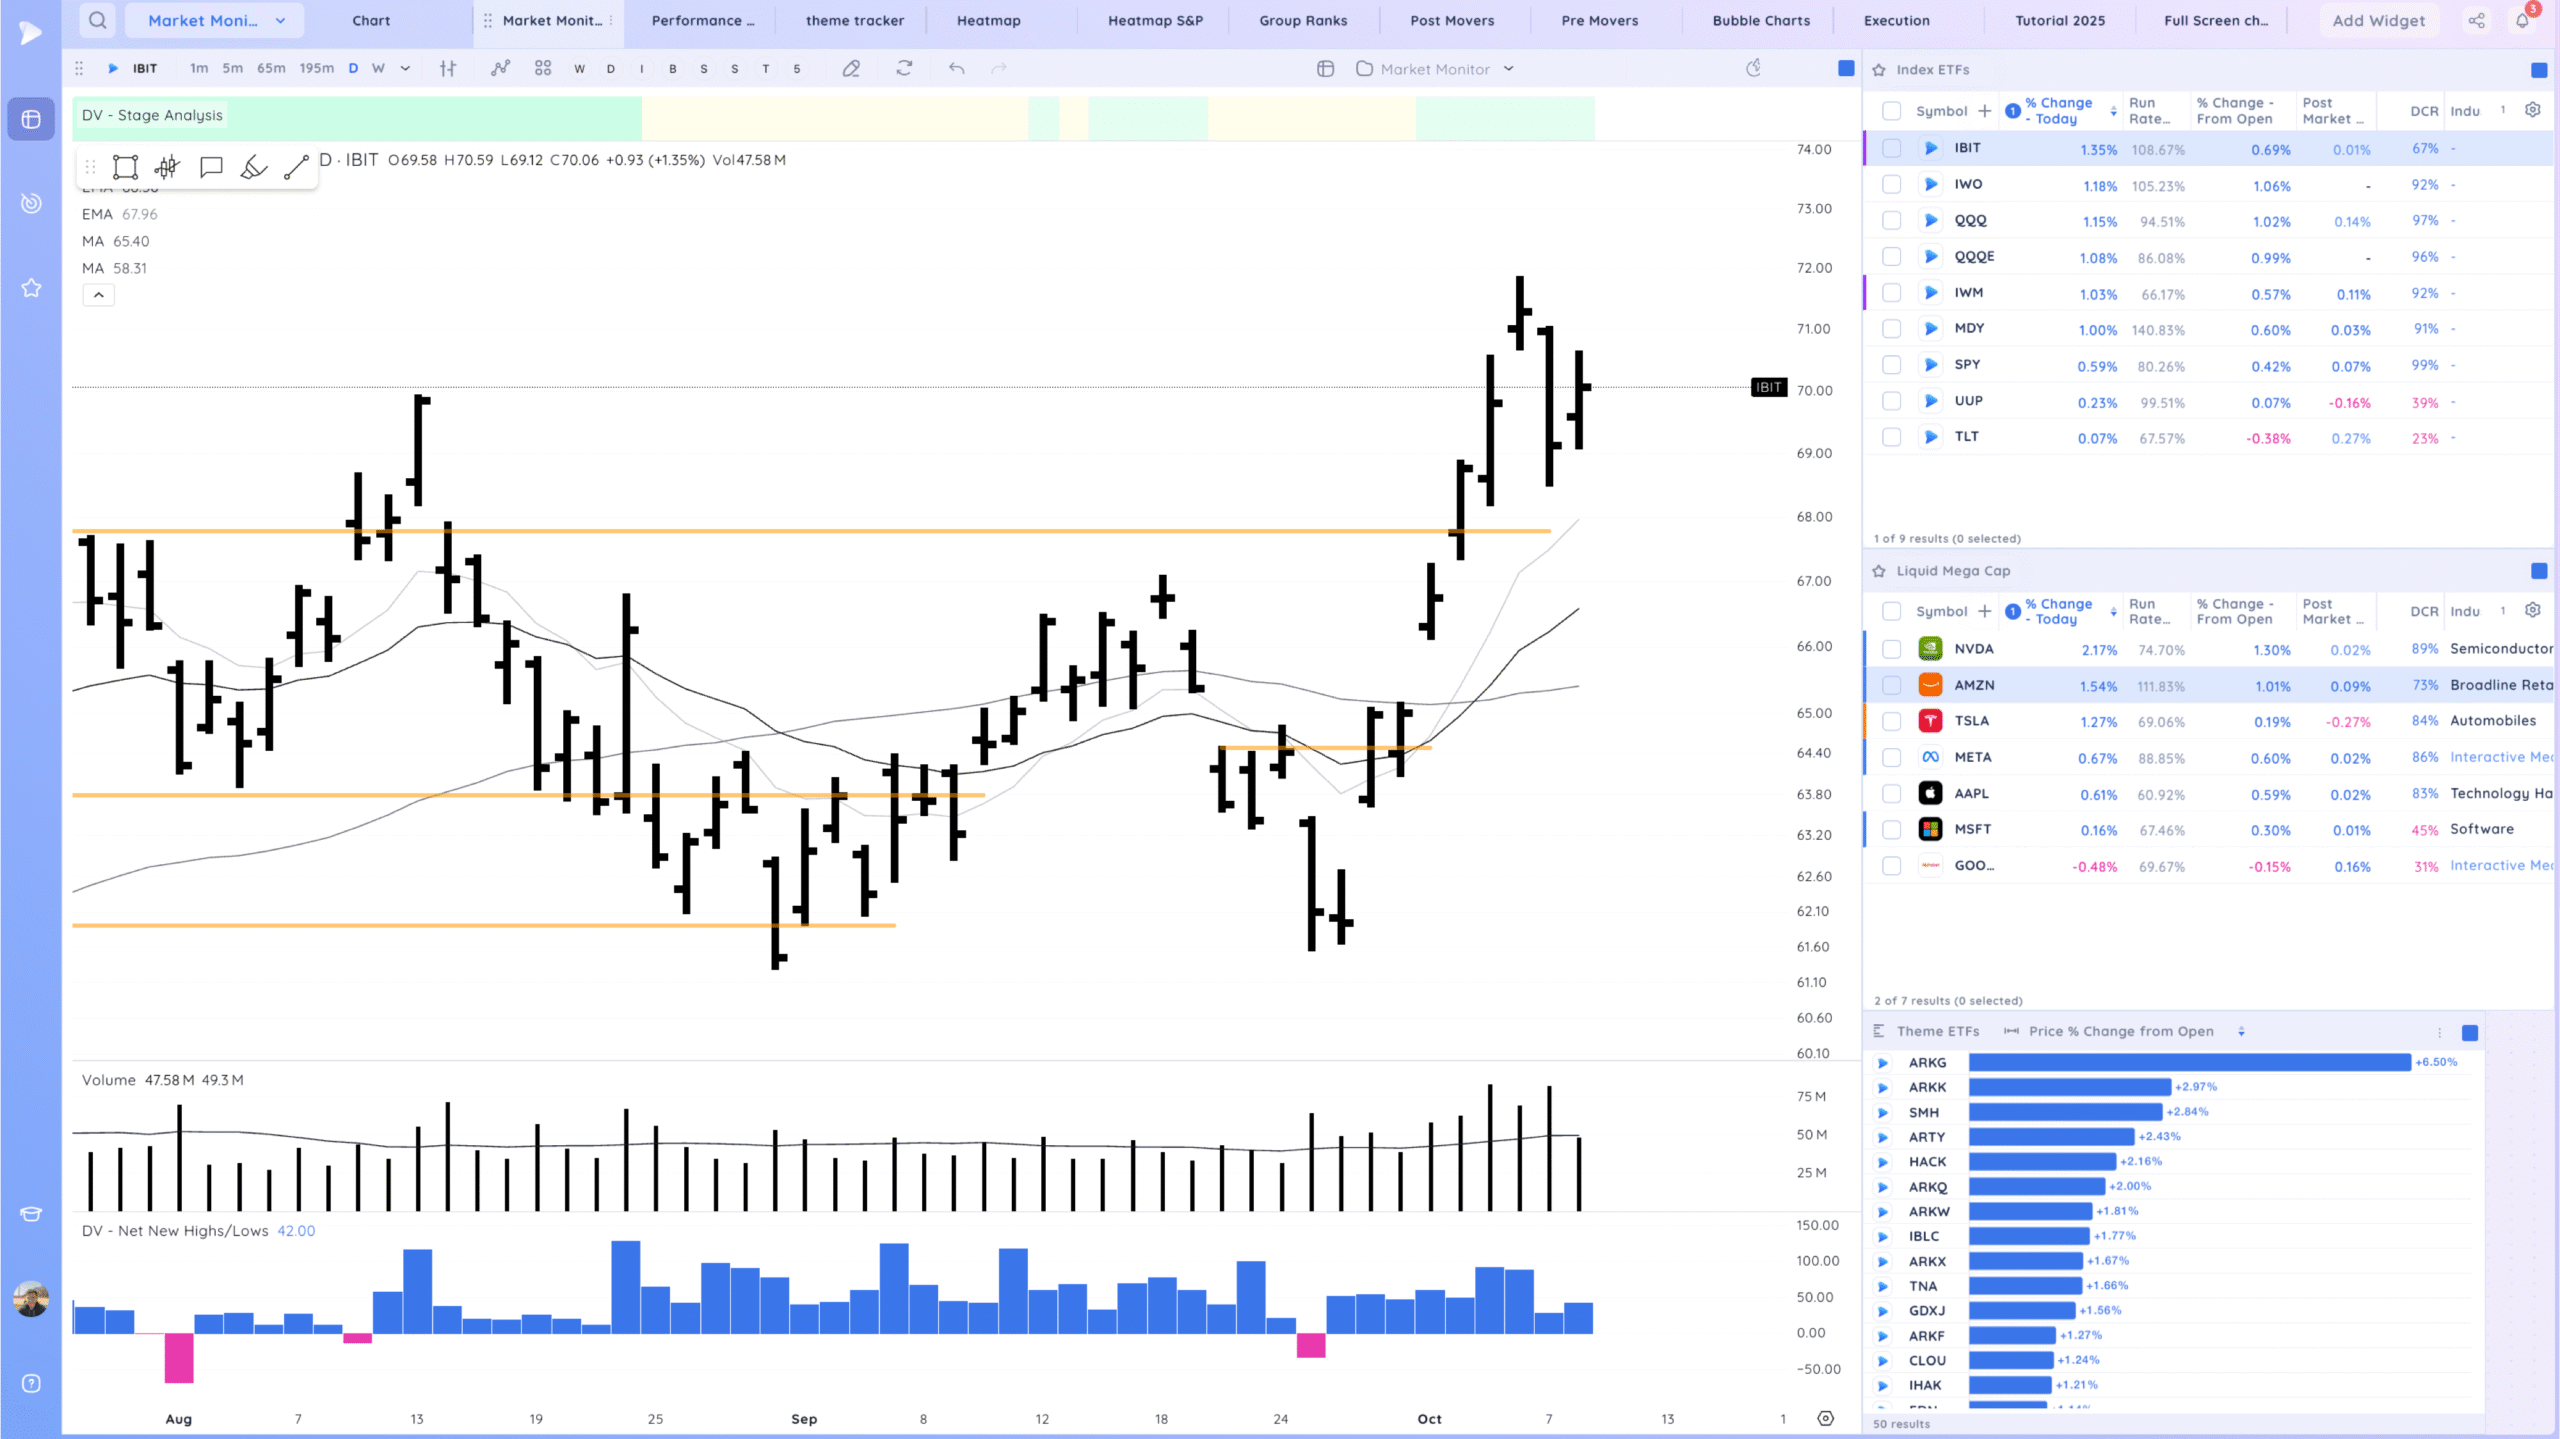Click the Add Widget button
Viewport: 2560px width, 1439px height.
coord(2378,20)
